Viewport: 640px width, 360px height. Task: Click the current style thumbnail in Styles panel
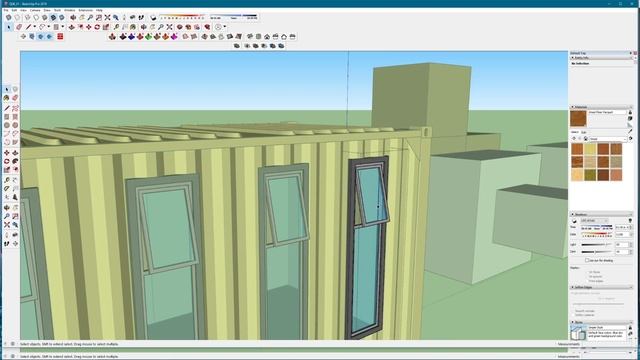point(578,333)
